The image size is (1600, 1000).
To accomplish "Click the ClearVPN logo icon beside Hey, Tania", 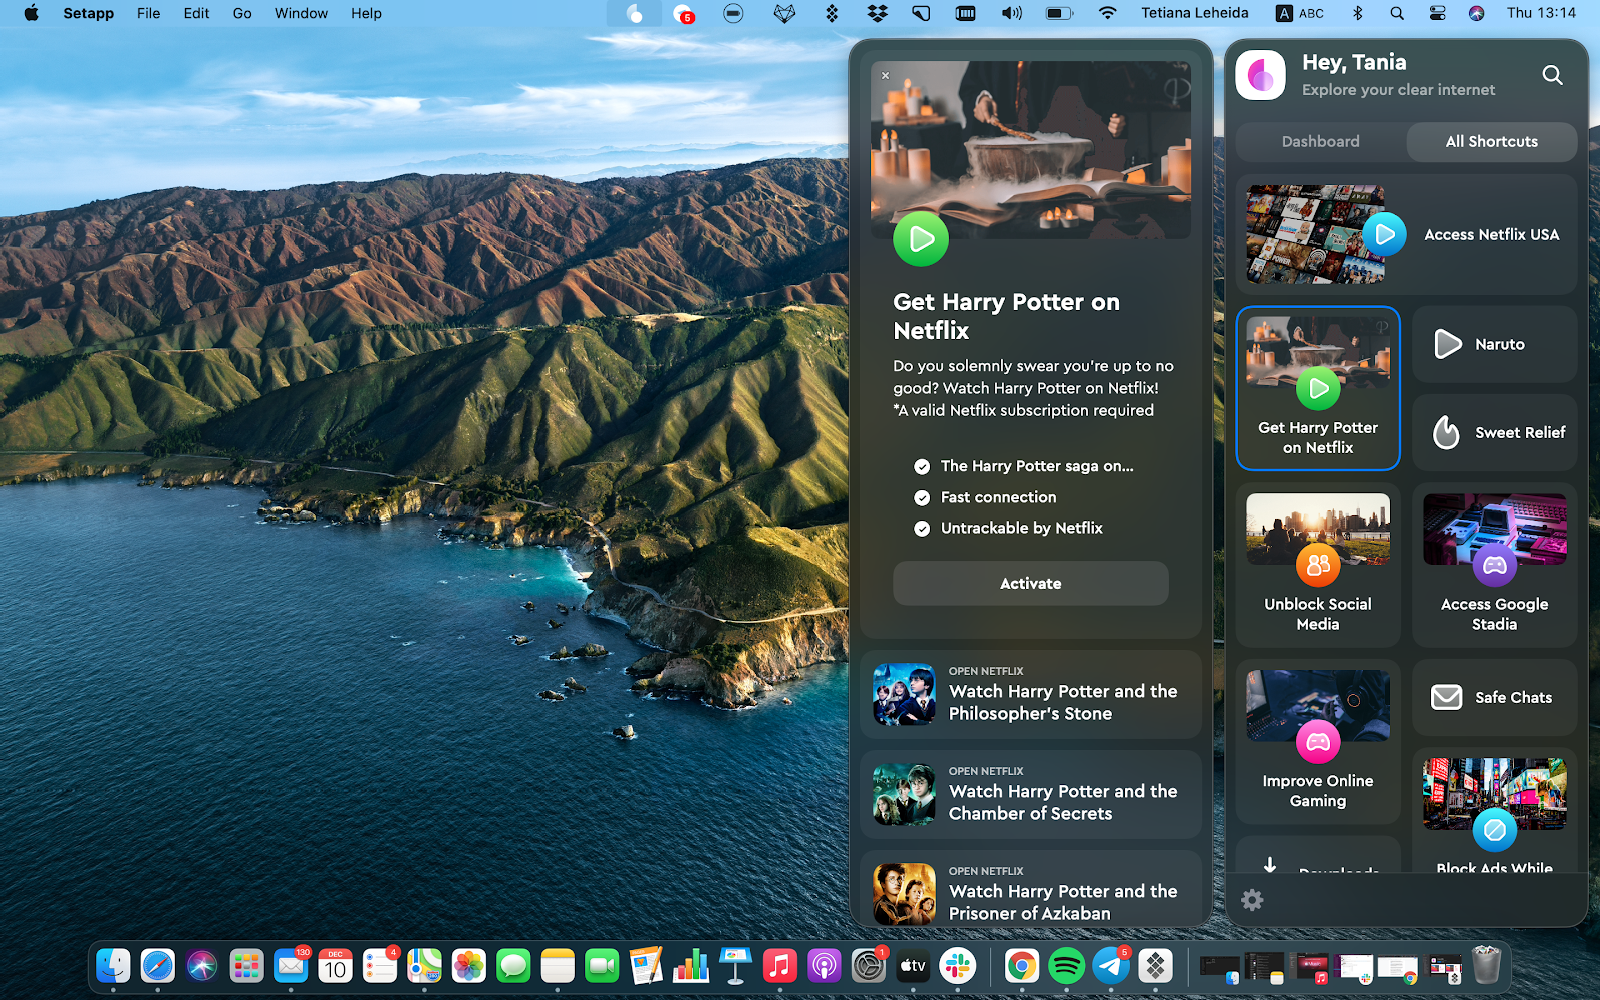I will (1260, 75).
